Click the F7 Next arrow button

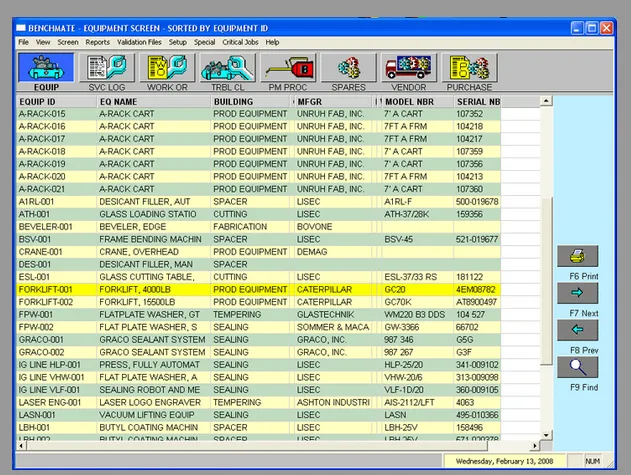[x=577, y=293]
